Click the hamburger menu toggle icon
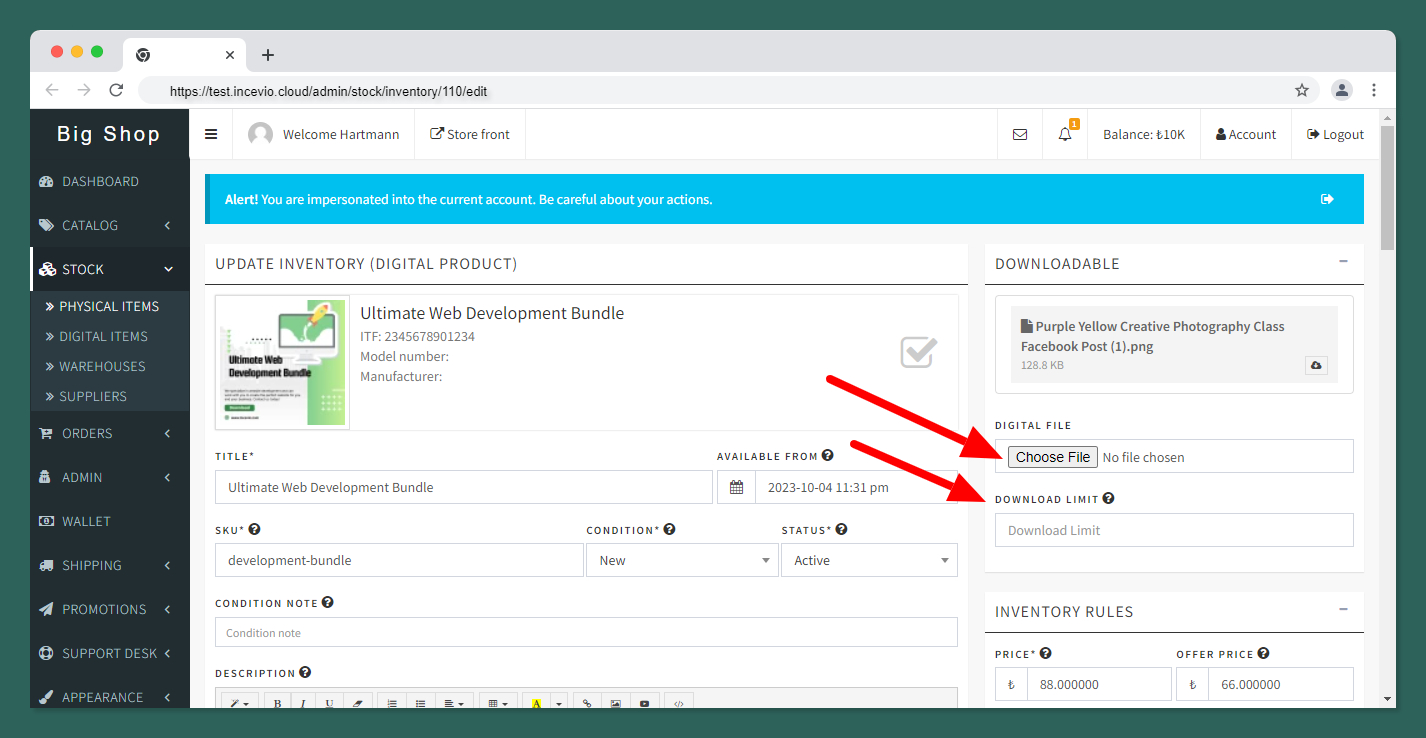 tap(211, 134)
